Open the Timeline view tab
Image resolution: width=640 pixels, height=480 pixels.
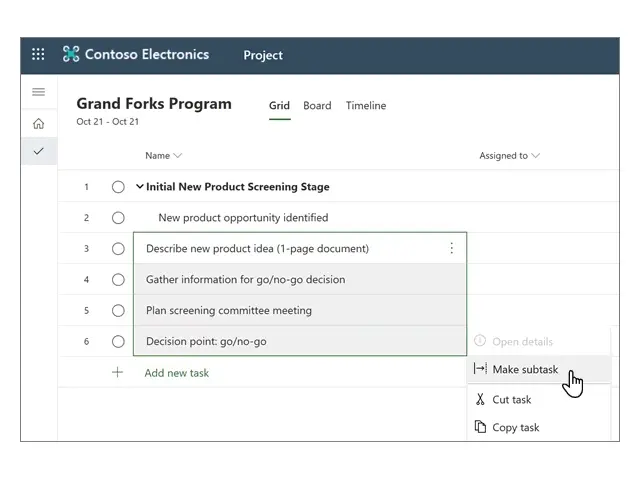[365, 106]
